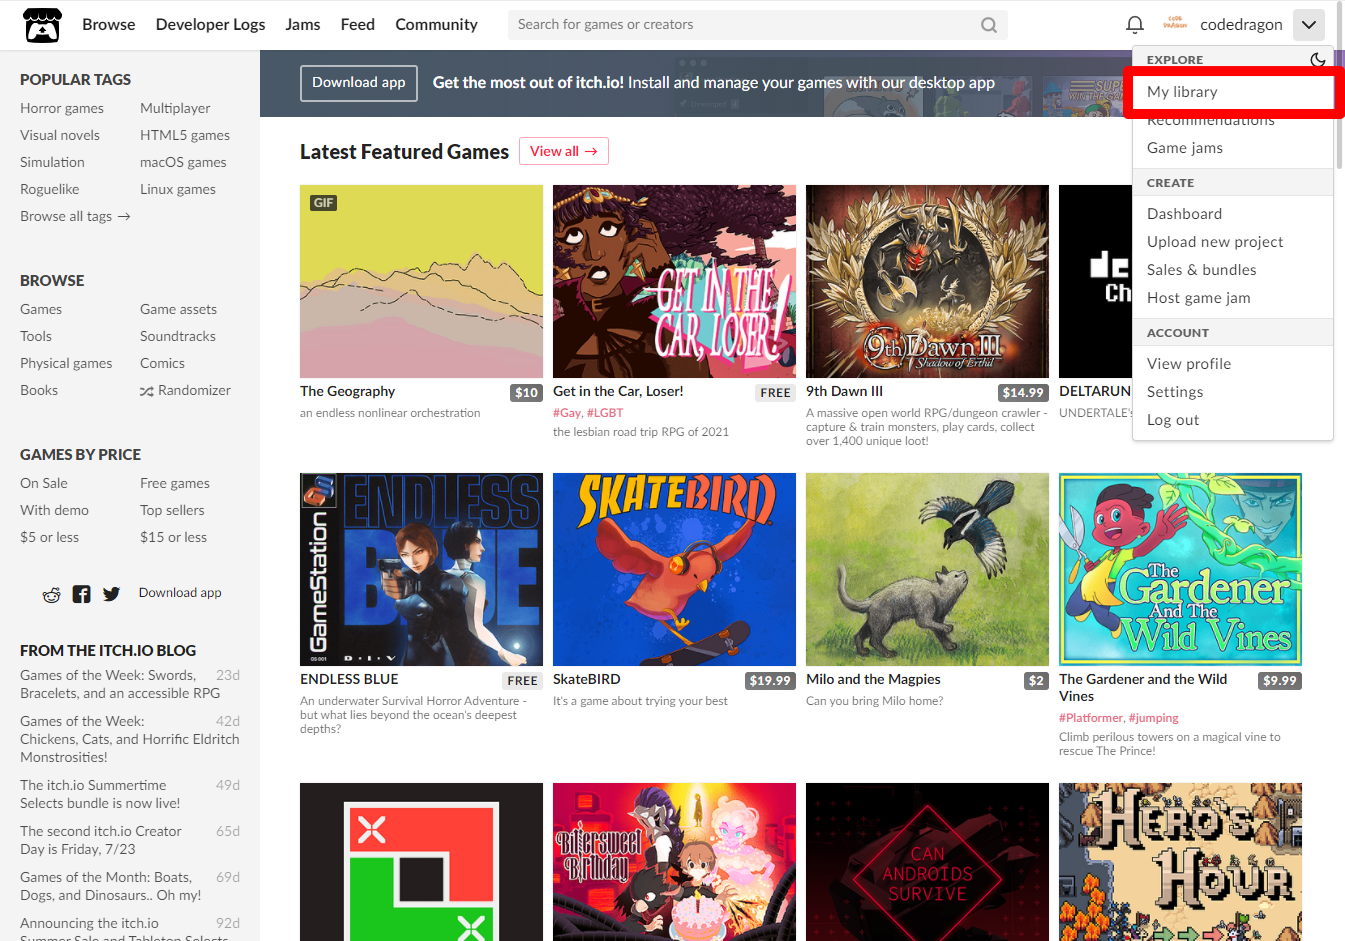Open The Geography game thumbnail
1345x941 pixels.
tap(421, 281)
